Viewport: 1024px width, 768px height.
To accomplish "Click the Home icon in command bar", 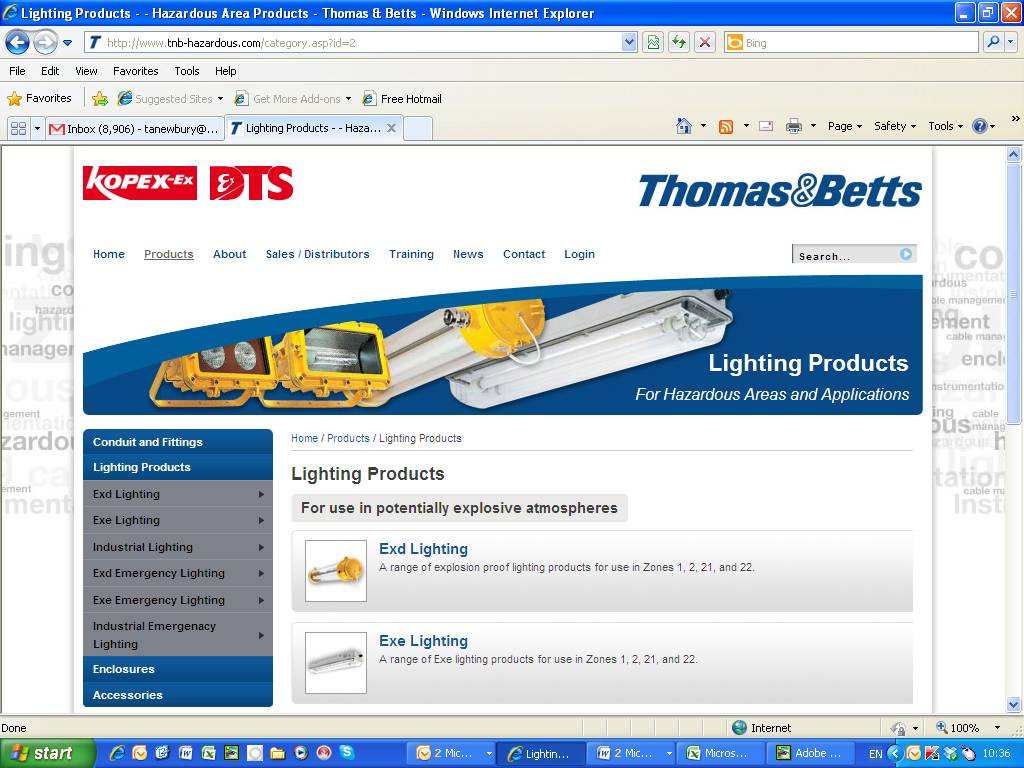I will [684, 126].
